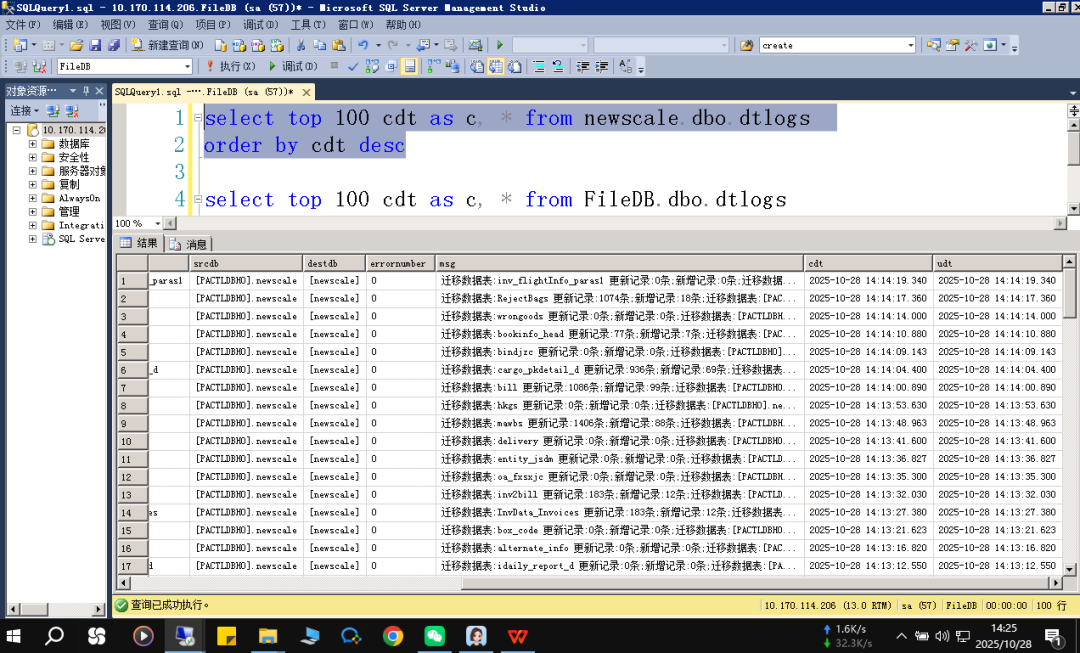Open the Toolbox wrench icon
This screenshot has height=653, width=1080.
pyautogui.click(x=971, y=45)
